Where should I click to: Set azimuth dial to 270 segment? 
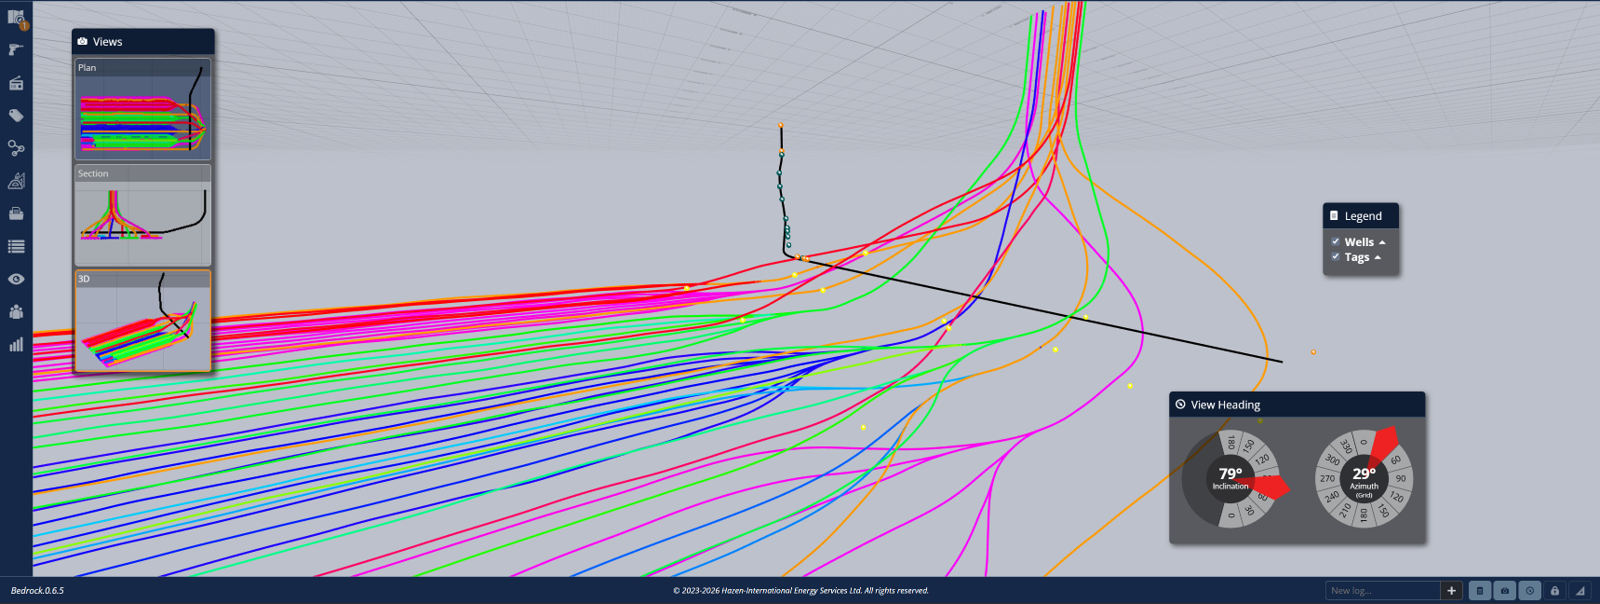pyautogui.click(x=1327, y=478)
